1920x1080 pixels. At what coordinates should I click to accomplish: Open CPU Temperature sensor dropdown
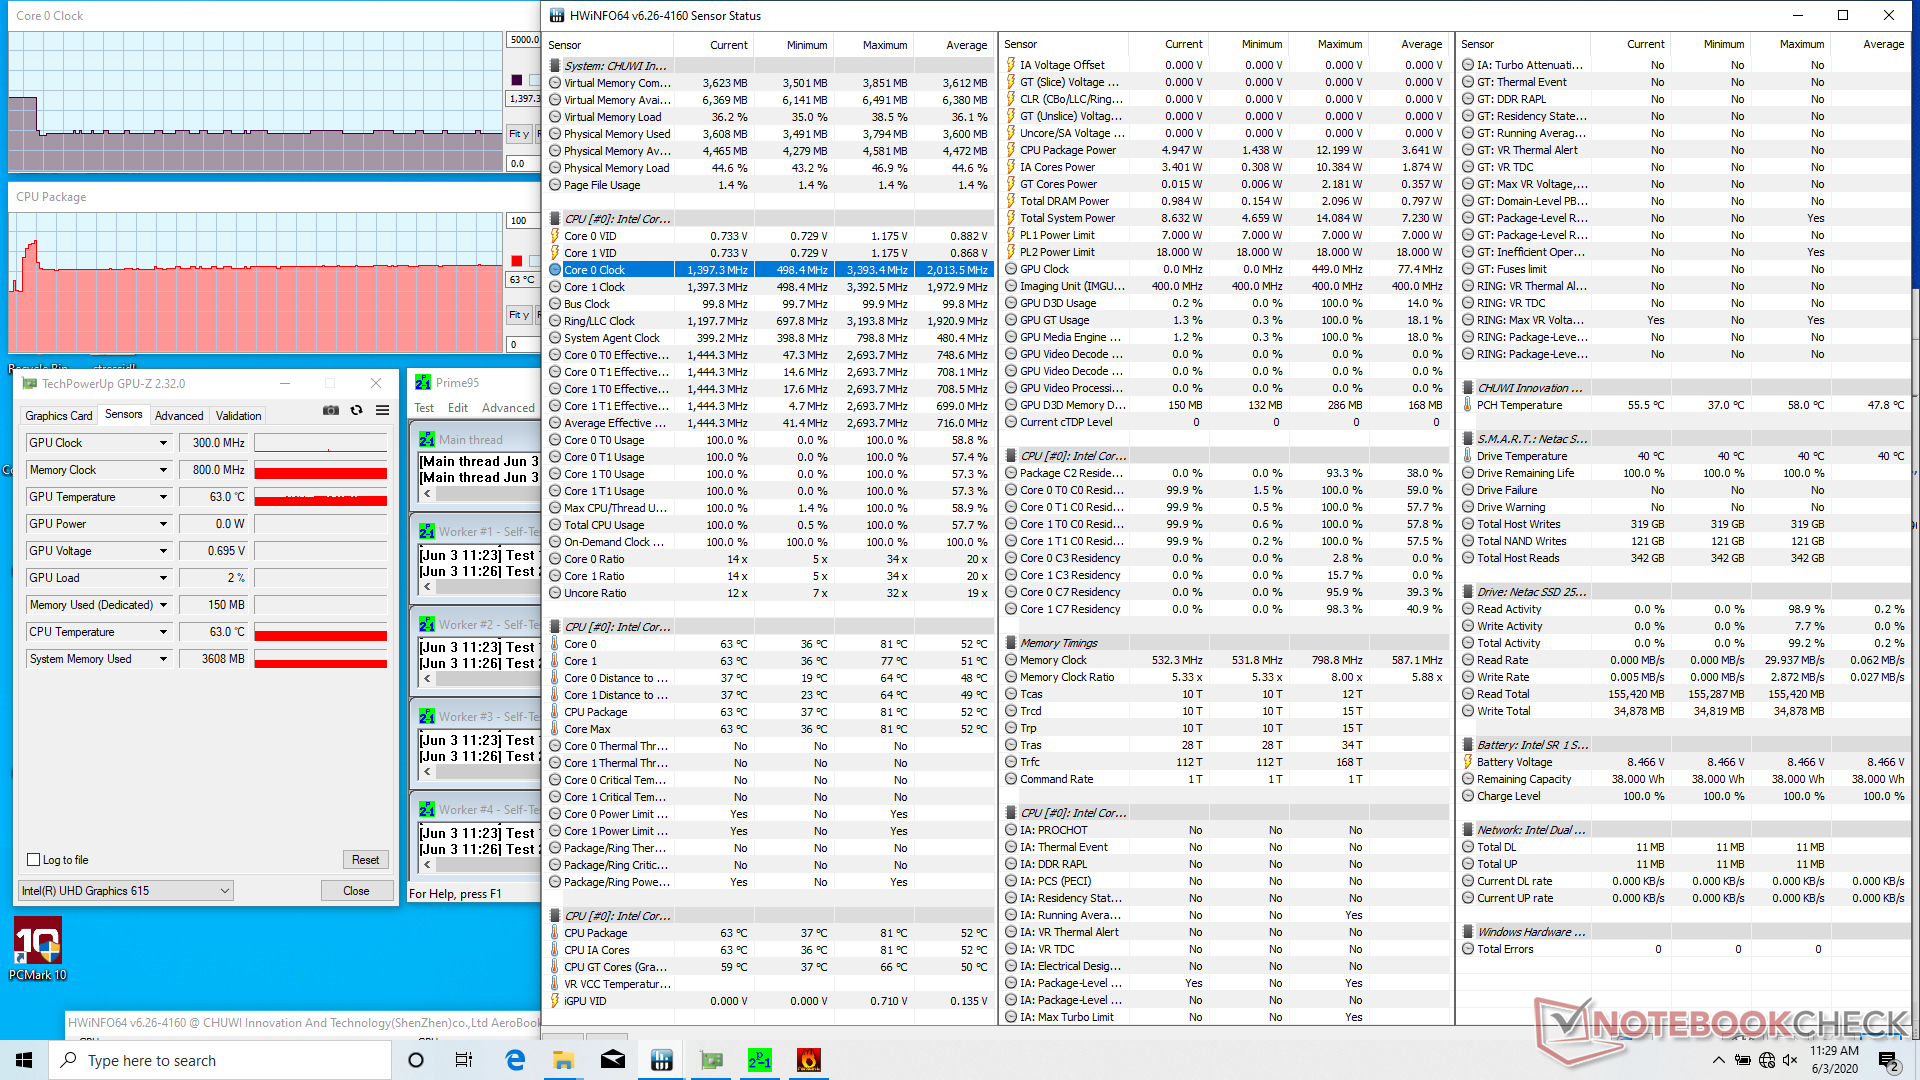[x=163, y=632]
